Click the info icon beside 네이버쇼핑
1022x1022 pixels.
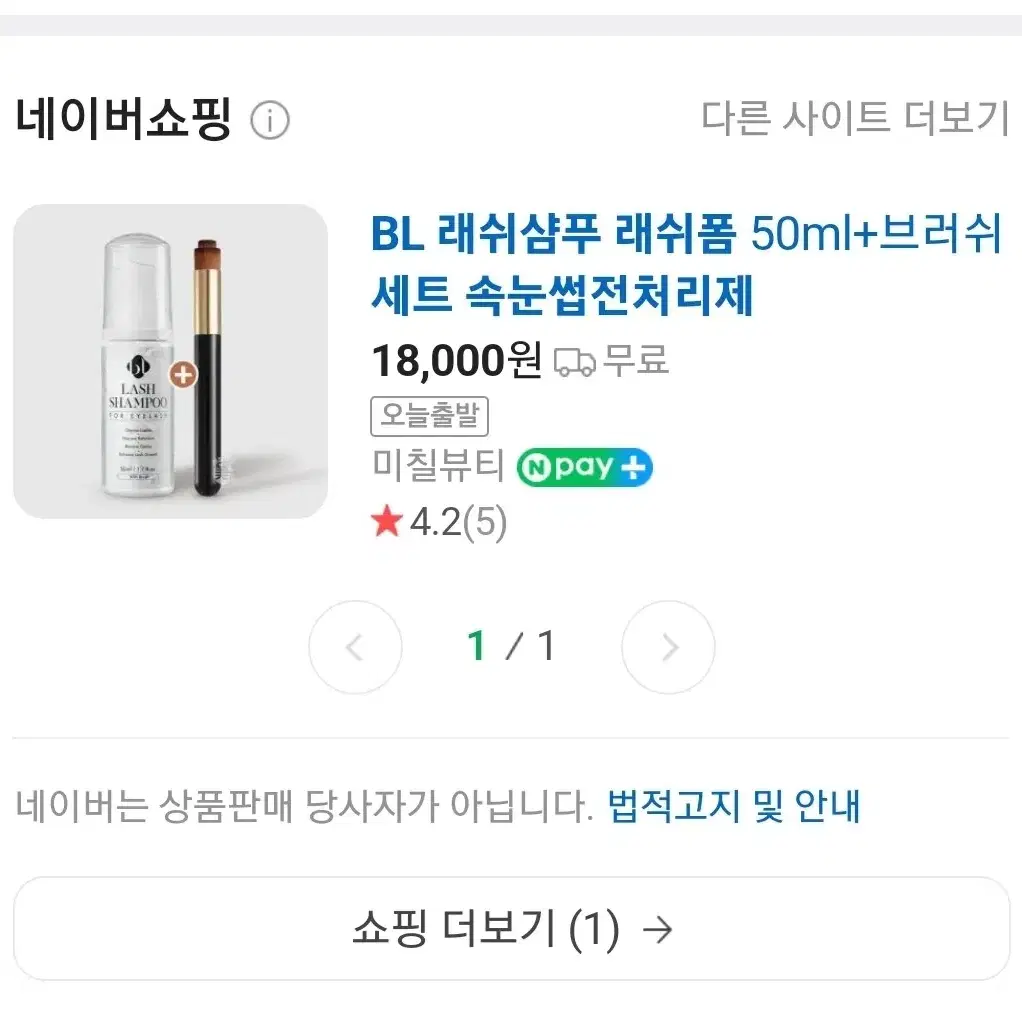(269, 122)
